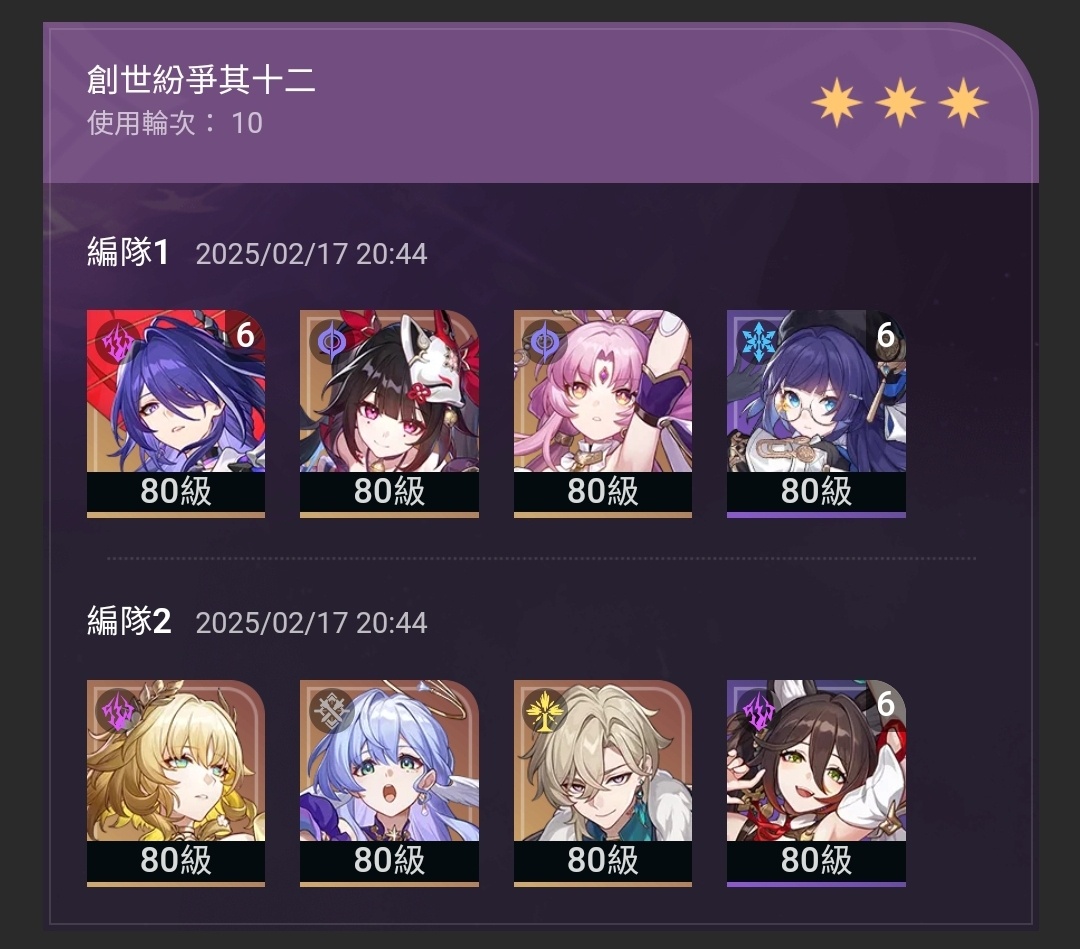
Task: Select blonde Aglaea portrait in Team 2
Action: tap(176, 783)
